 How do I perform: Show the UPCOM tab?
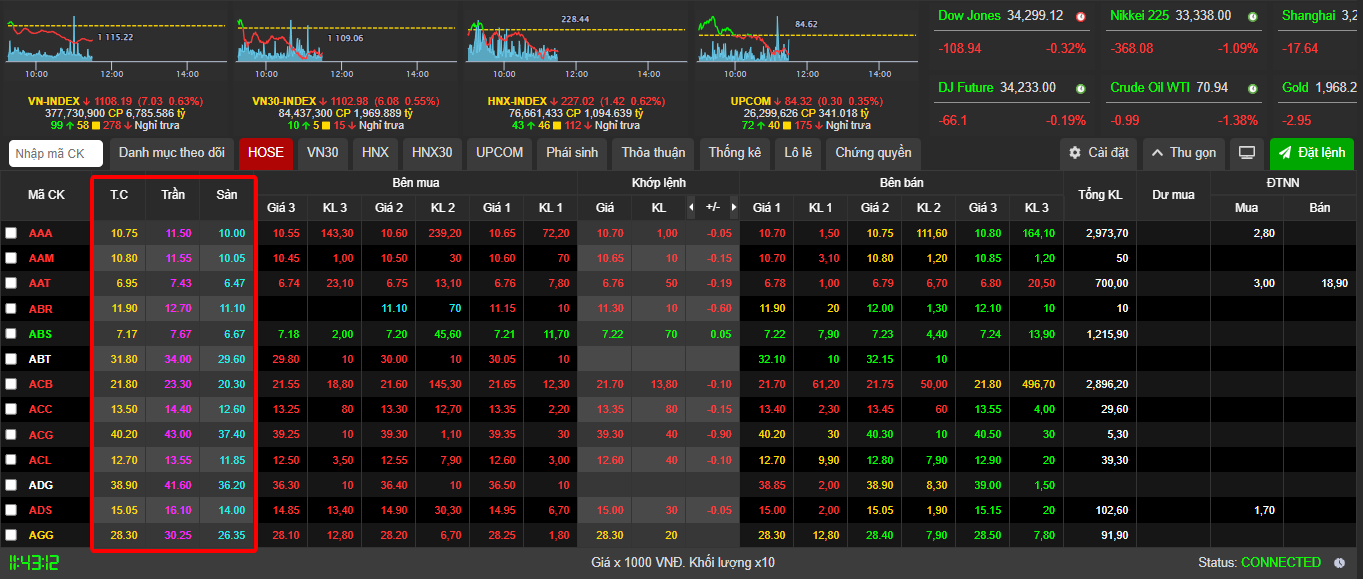(500, 153)
